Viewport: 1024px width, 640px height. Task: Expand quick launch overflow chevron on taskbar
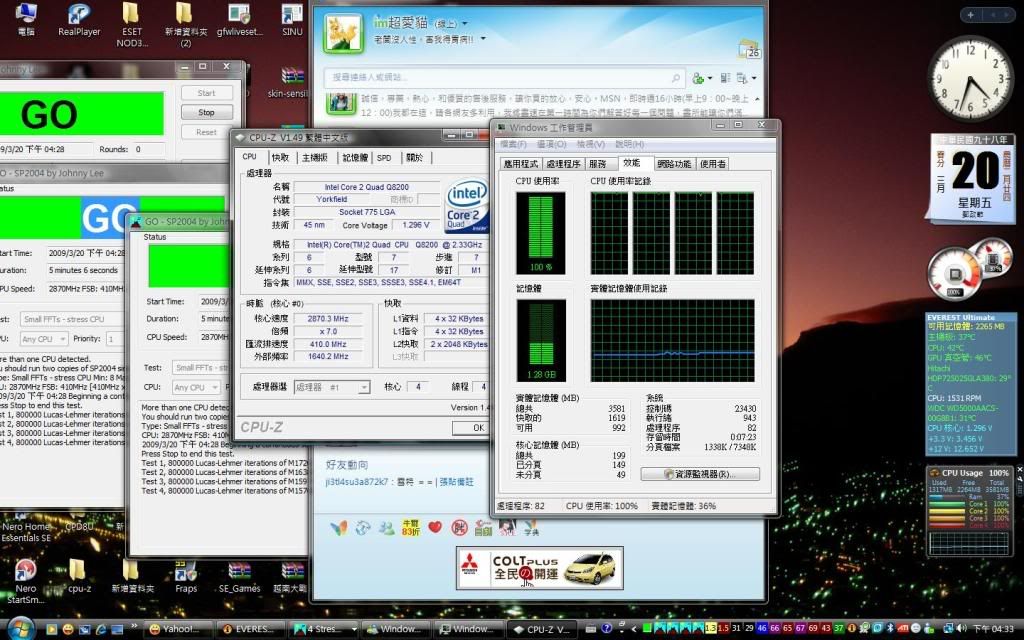(133, 626)
